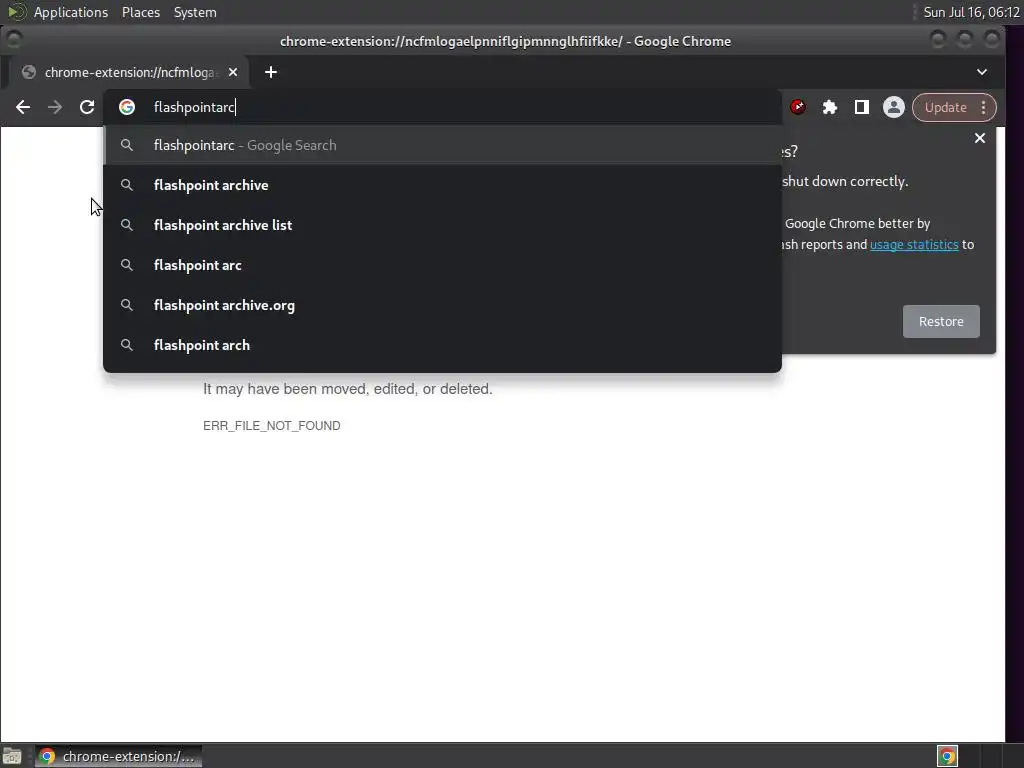
Task: Select suggestion 'flashpoint archive.org'
Action: pos(442,305)
